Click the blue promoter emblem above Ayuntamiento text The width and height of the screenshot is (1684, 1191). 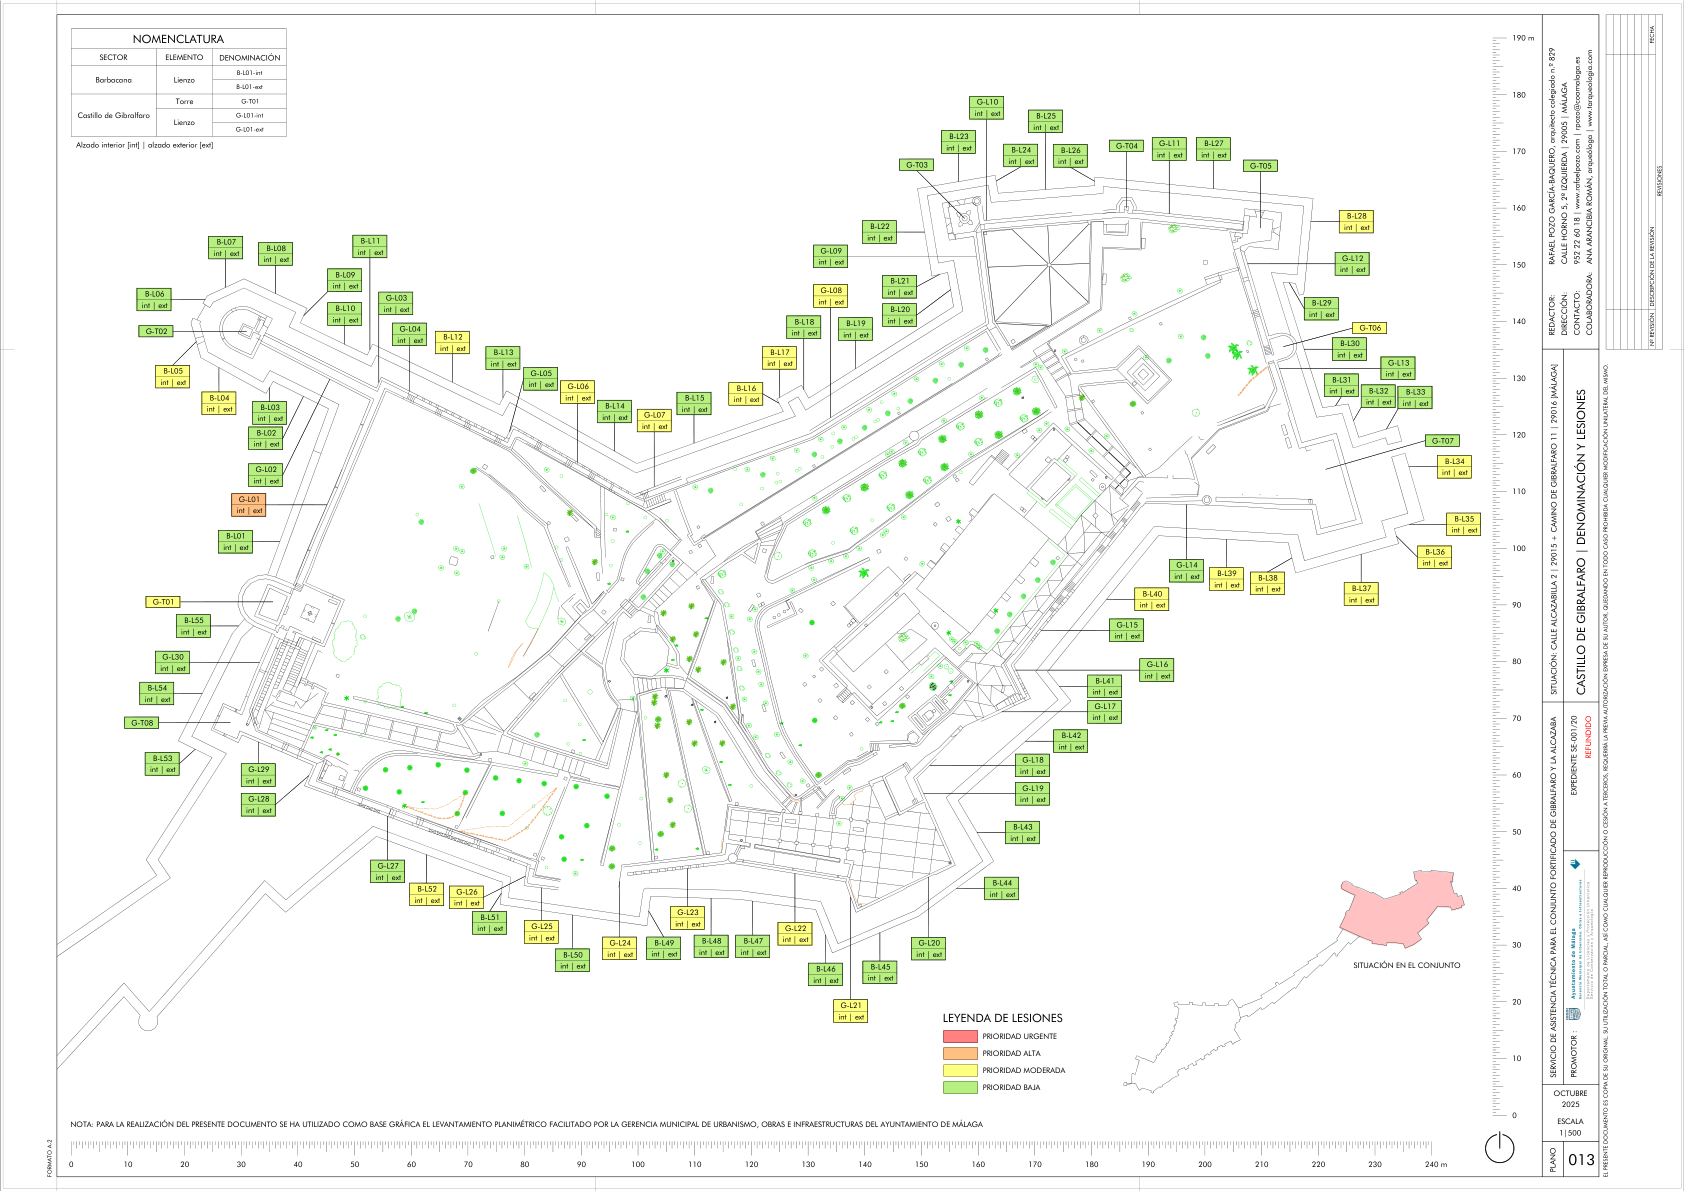(1576, 865)
